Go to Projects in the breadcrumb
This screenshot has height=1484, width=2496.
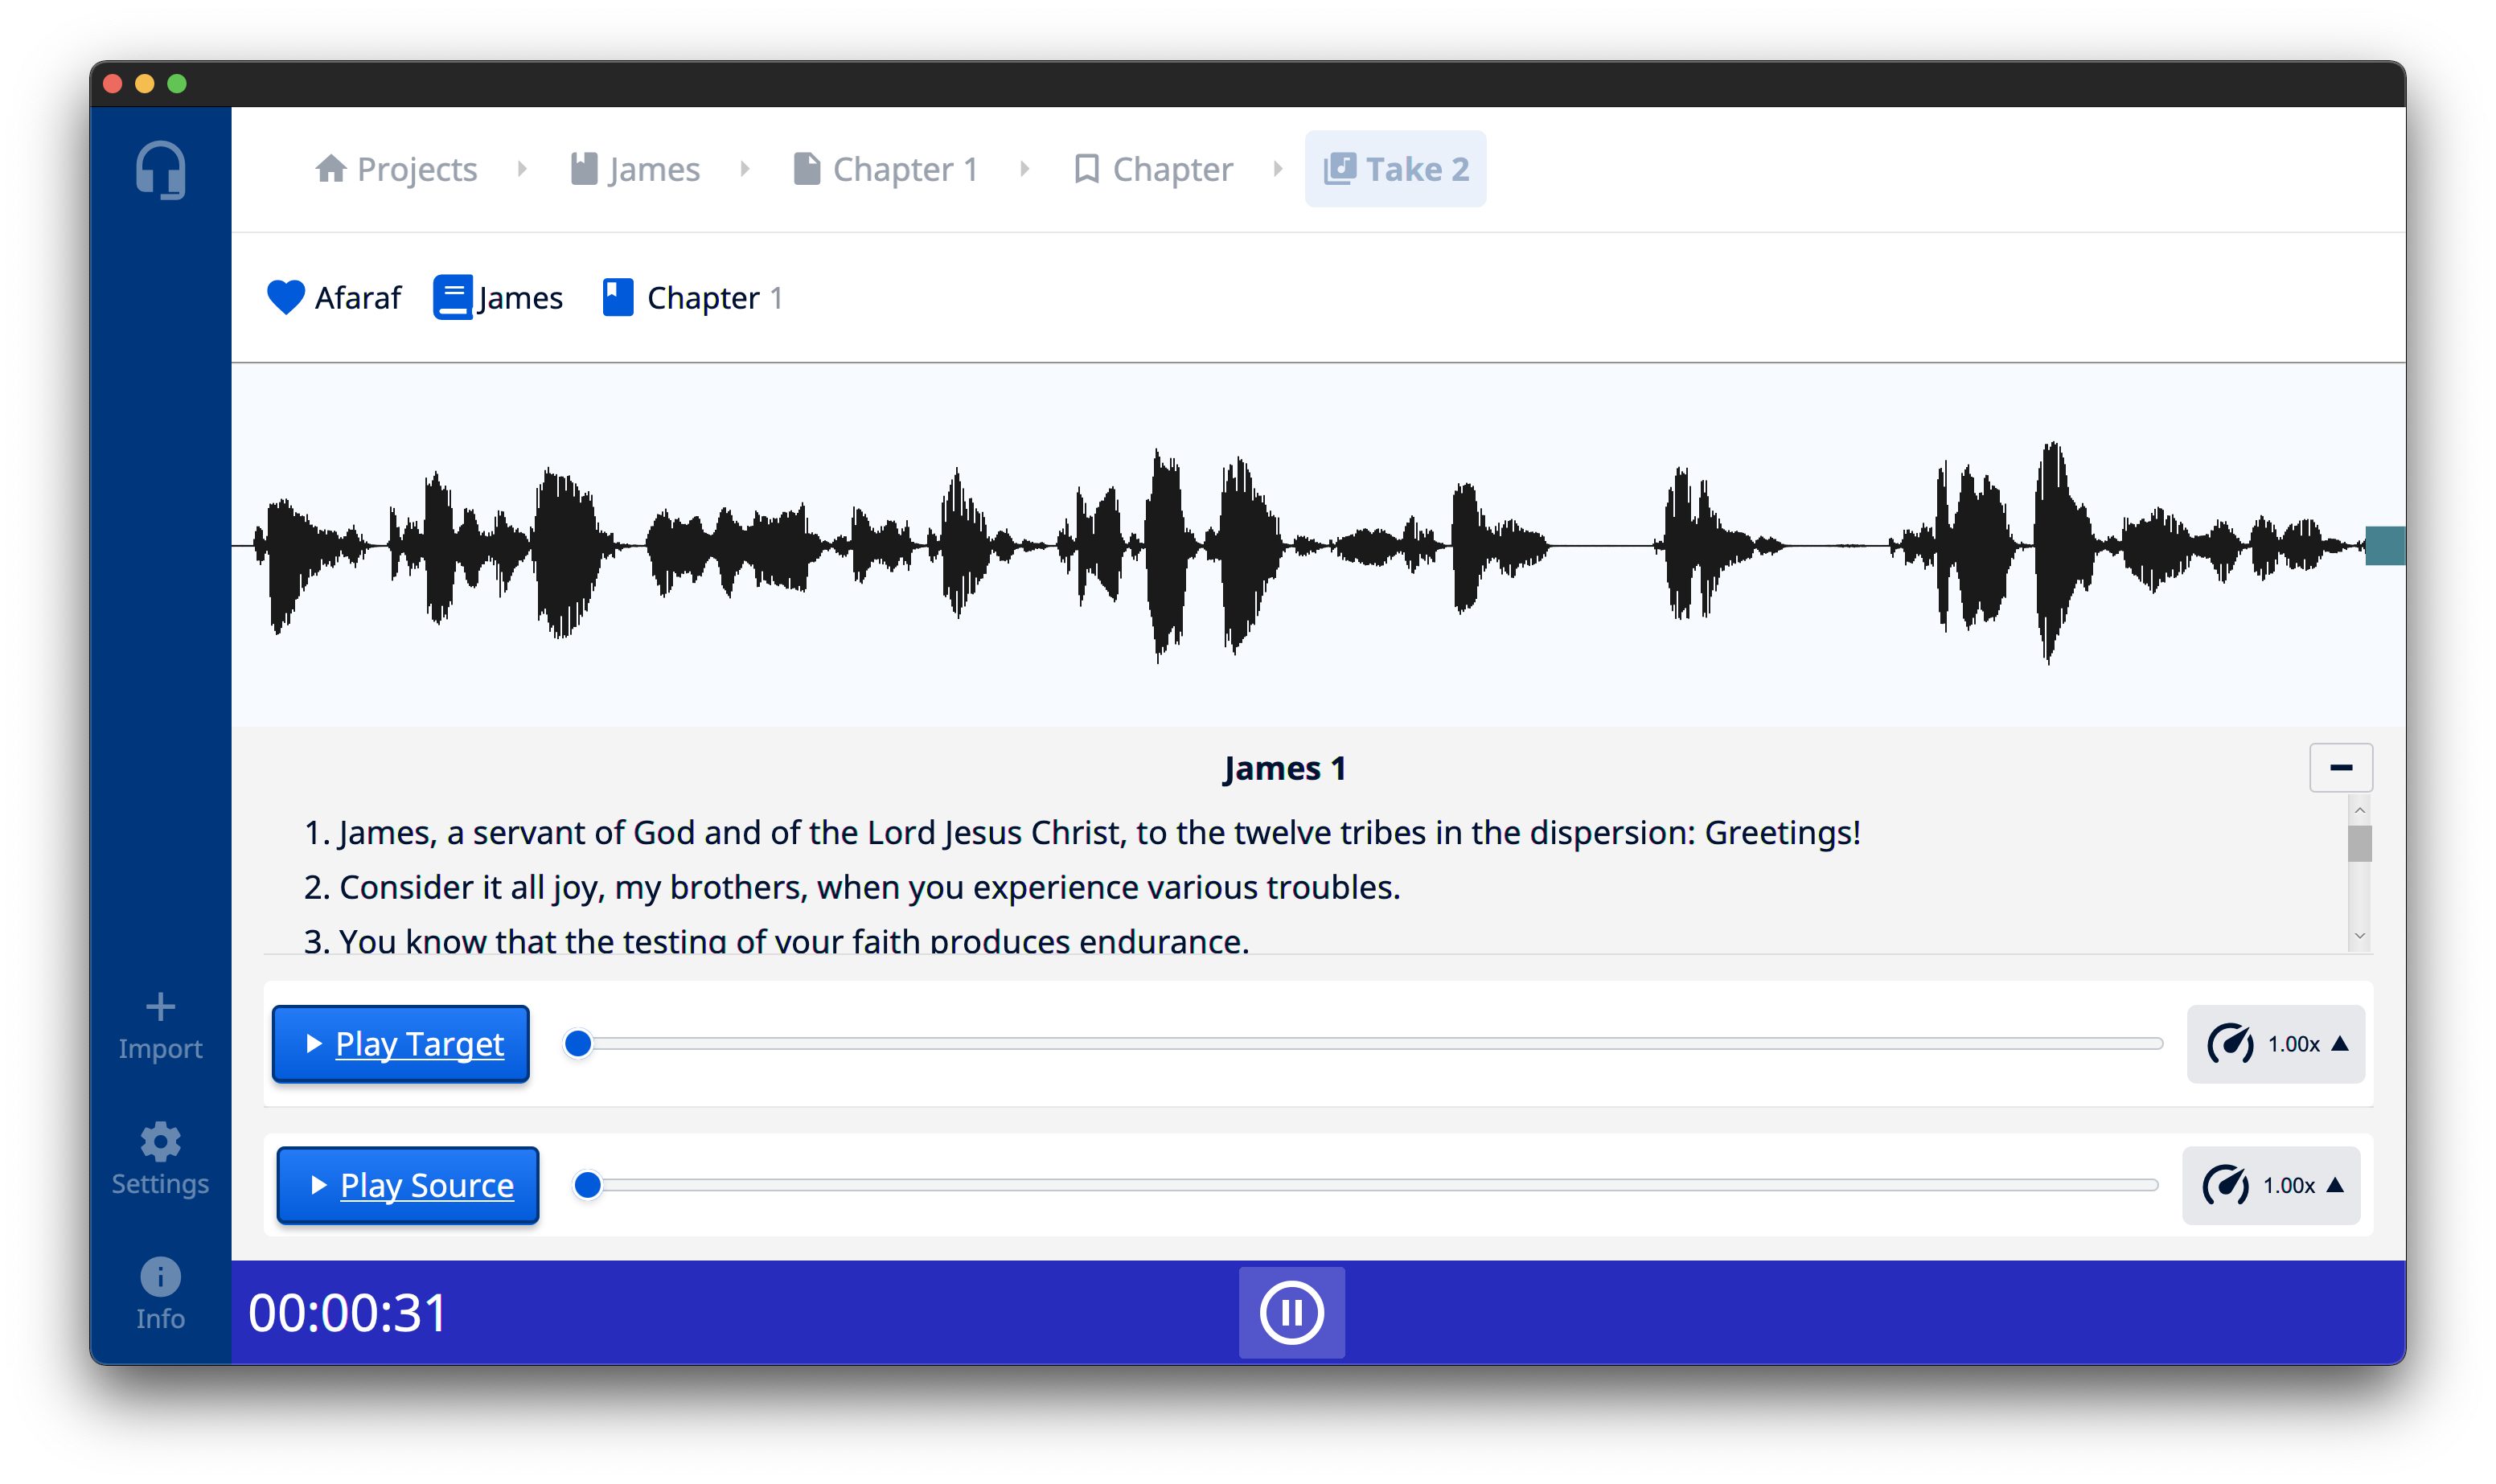pos(397,169)
